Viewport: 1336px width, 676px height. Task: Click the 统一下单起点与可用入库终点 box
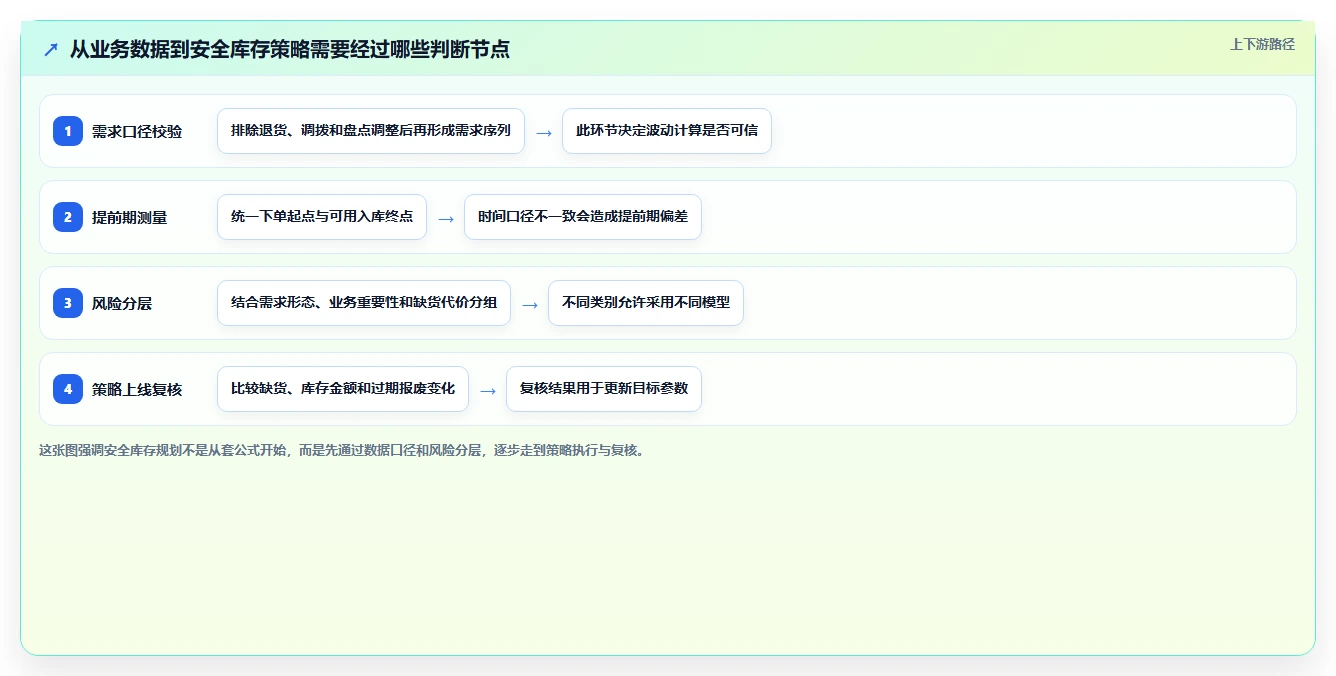coord(322,217)
